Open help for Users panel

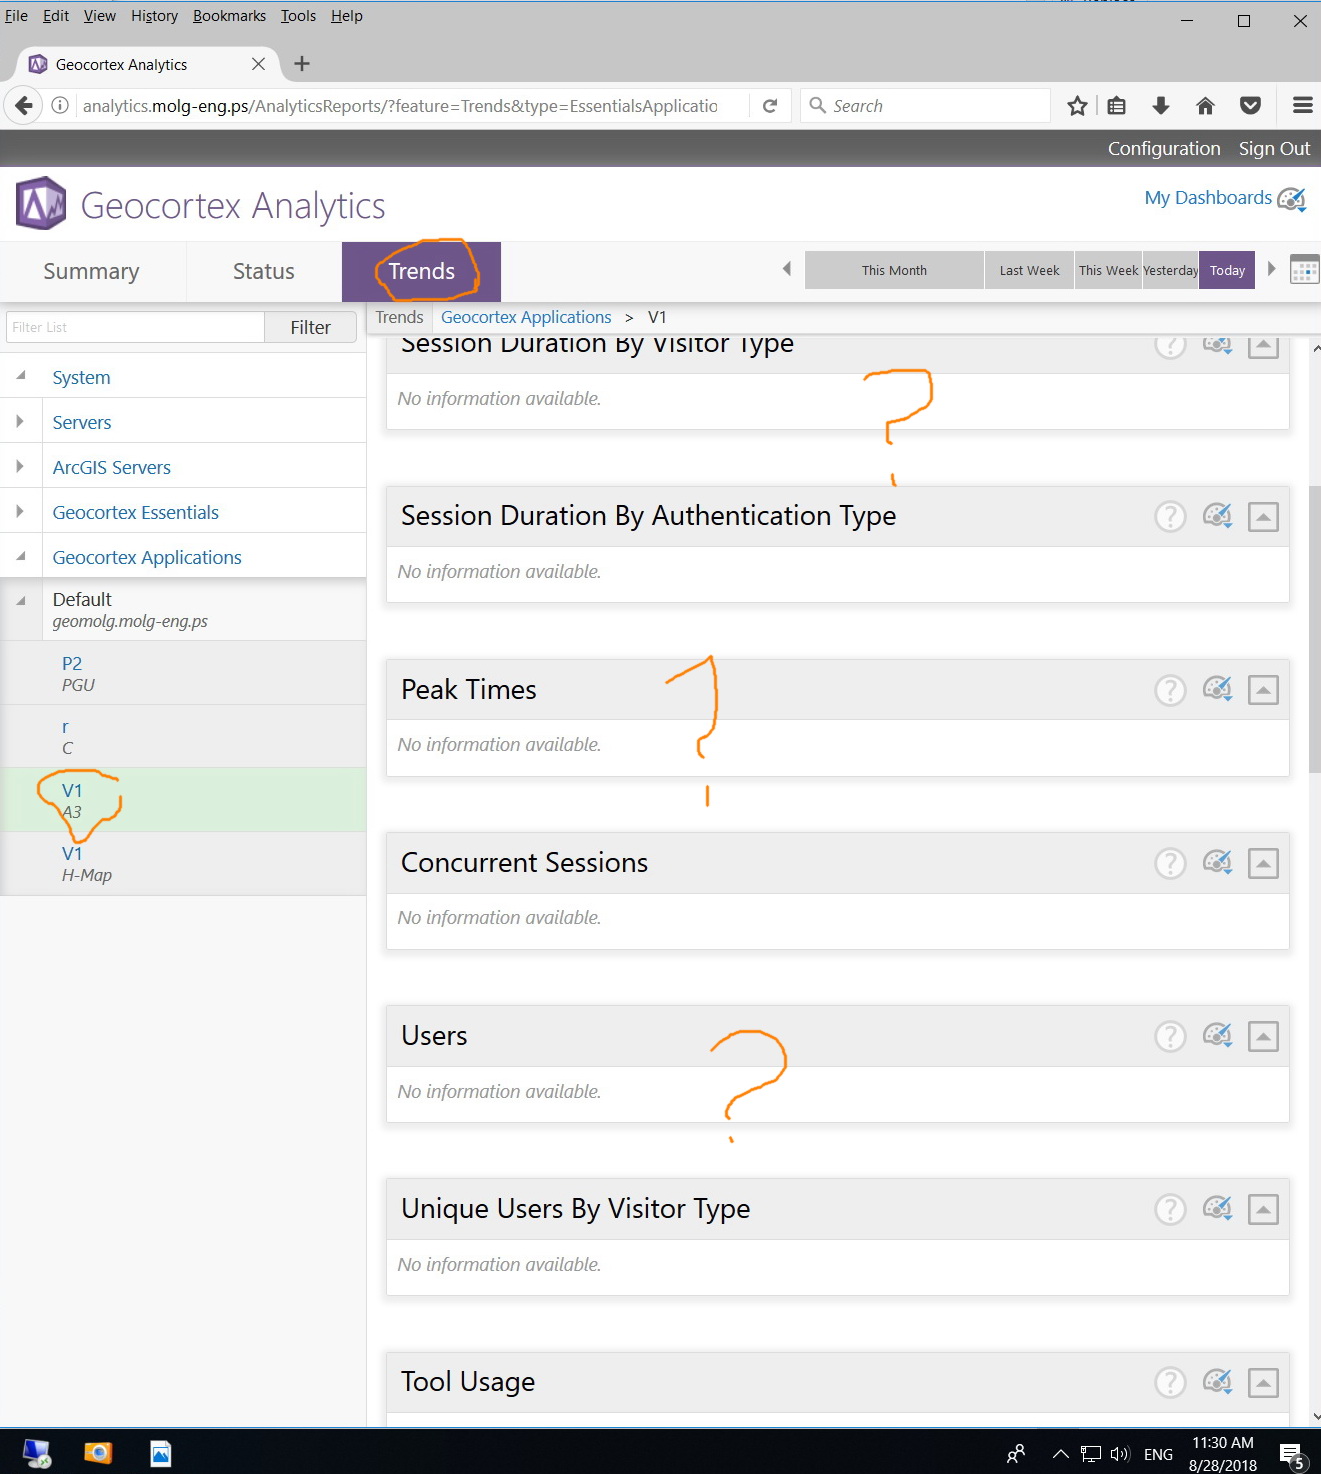(1170, 1036)
